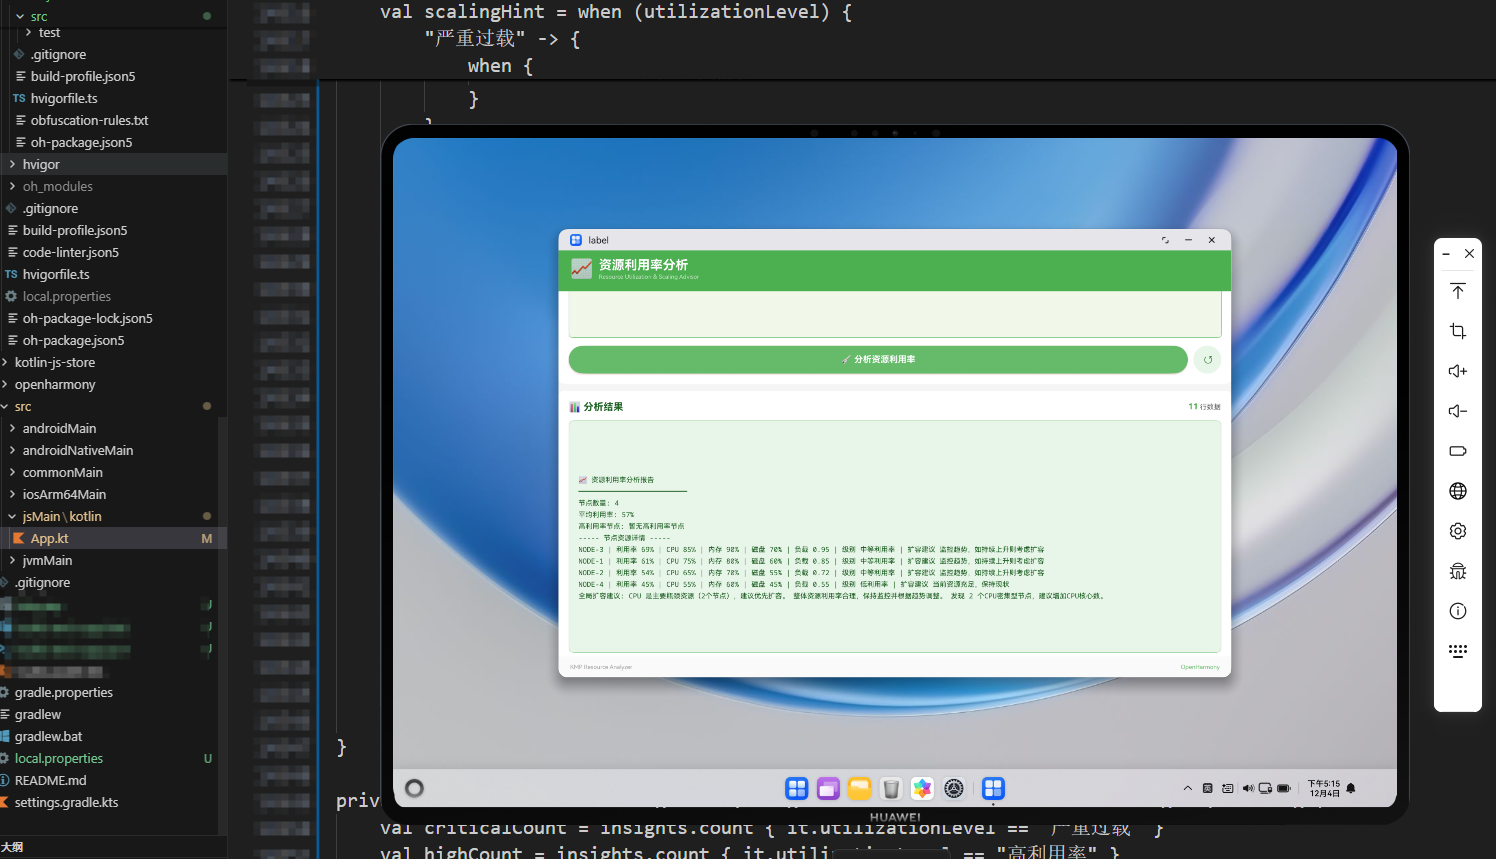Screen dimensions: 1496x859
Task: Click always-on-top arrow icon in emulator toolbar
Action: pyautogui.click(x=1458, y=291)
